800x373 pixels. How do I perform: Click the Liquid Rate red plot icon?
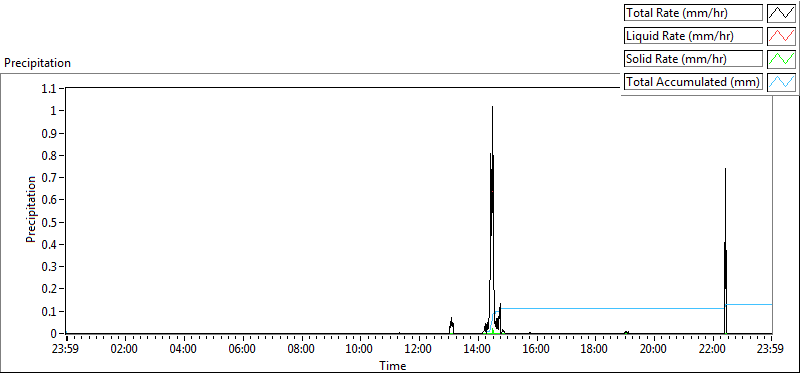tap(781, 36)
